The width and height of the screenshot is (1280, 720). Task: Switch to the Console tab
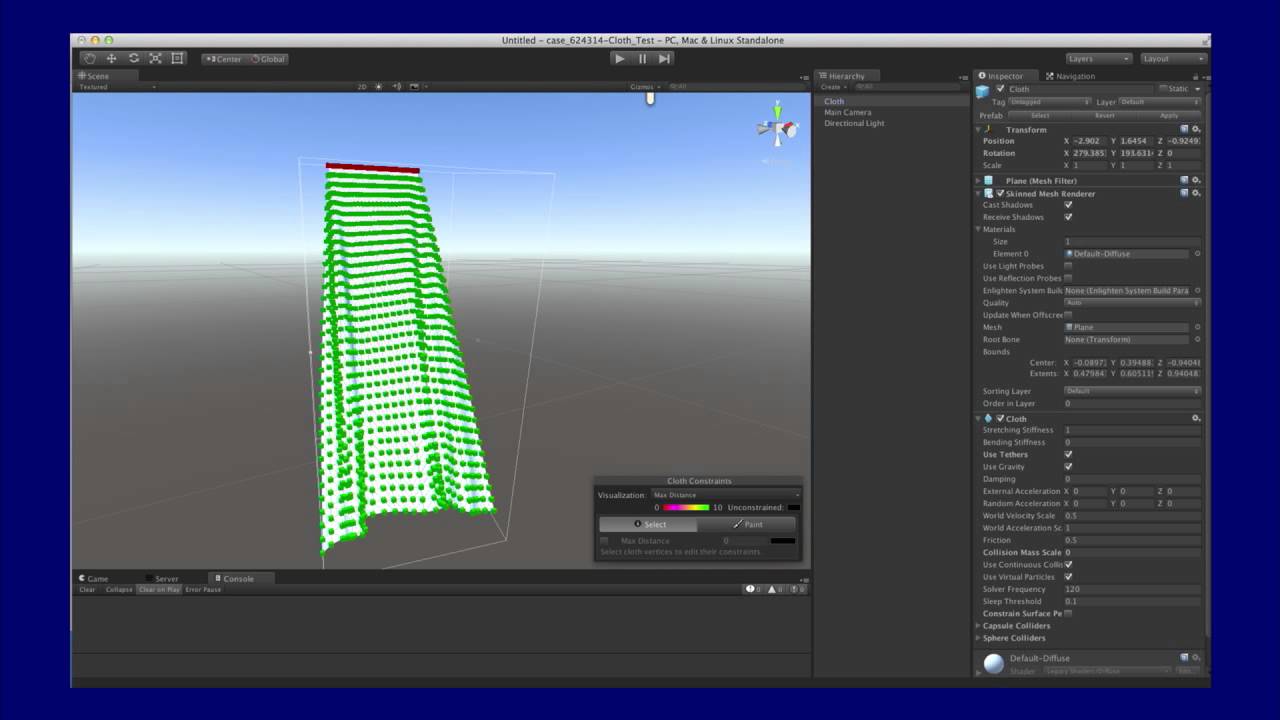click(x=237, y=578)
